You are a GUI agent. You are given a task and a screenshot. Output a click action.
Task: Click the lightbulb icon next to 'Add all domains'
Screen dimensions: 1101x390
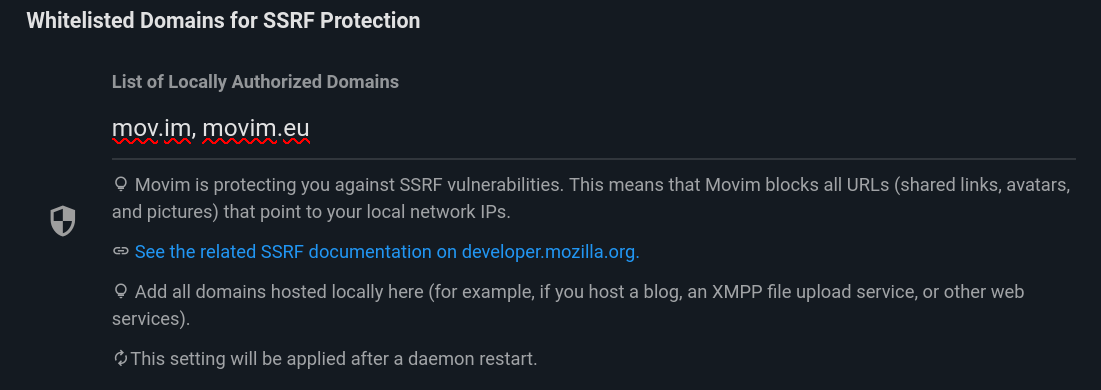click(121, 291)
